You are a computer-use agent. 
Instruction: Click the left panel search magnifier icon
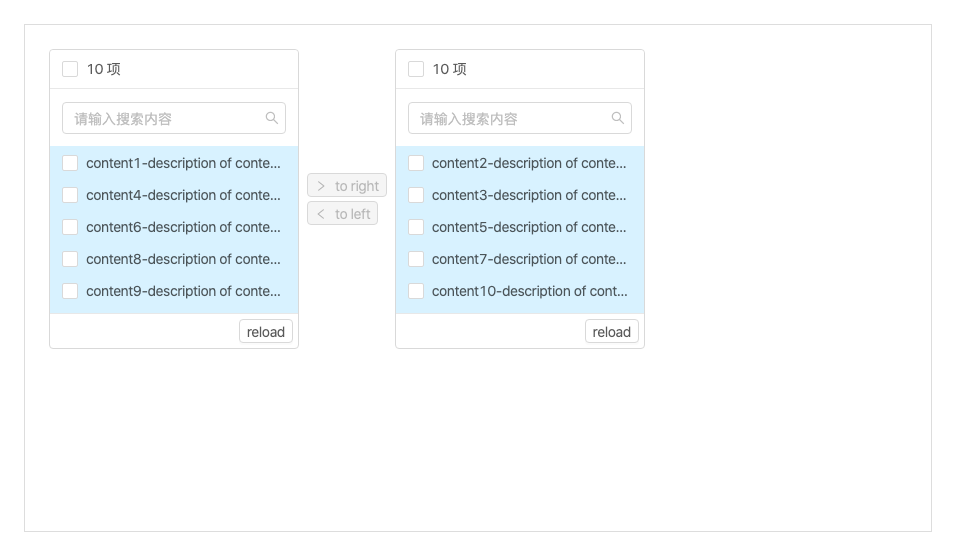pyautogui.click(x=271, y=118)
